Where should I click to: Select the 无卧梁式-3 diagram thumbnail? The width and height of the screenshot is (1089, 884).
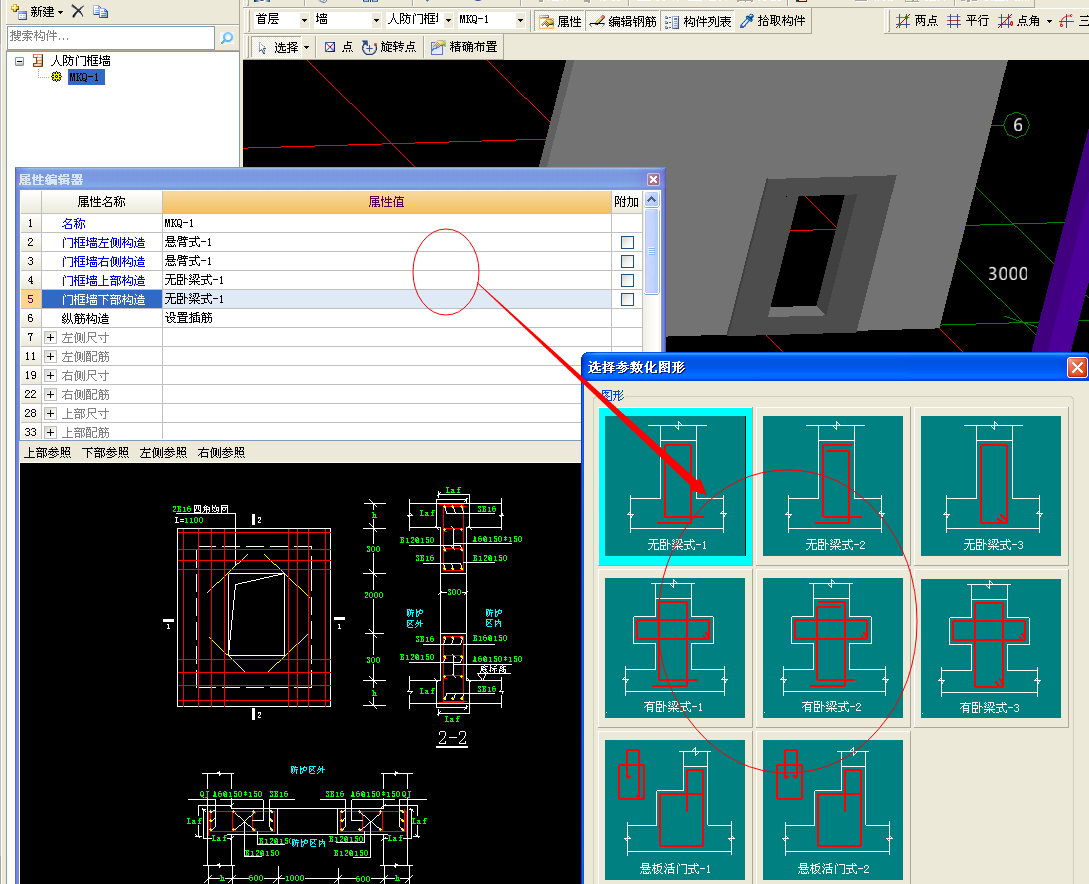coord(990,485)
